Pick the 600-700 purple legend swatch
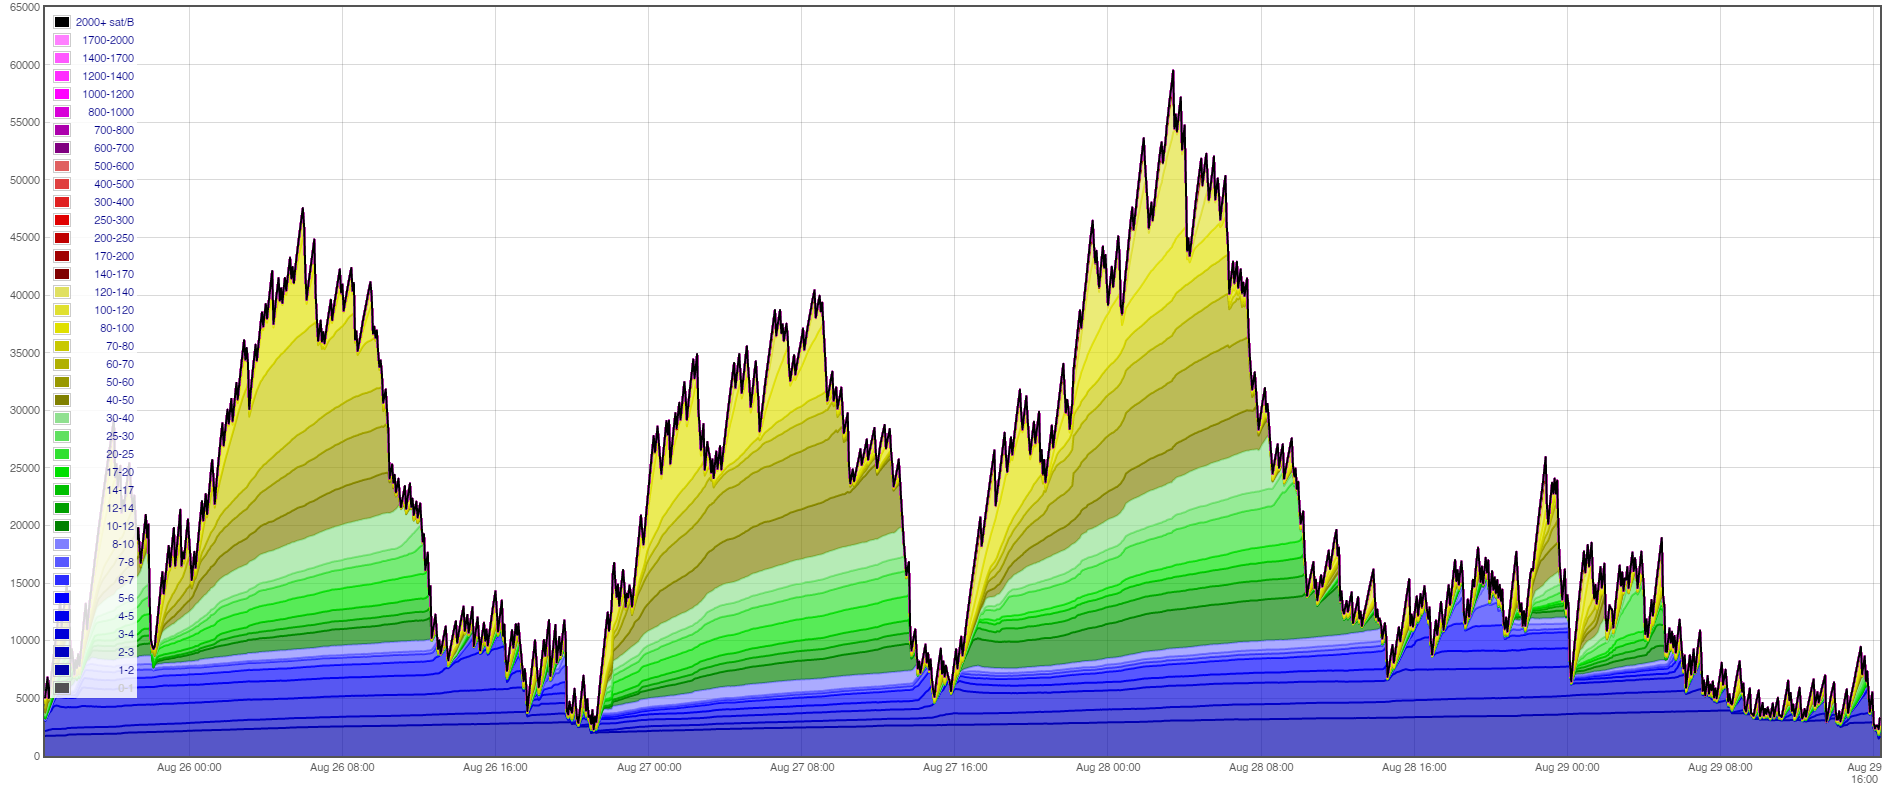 coord(62,148)
